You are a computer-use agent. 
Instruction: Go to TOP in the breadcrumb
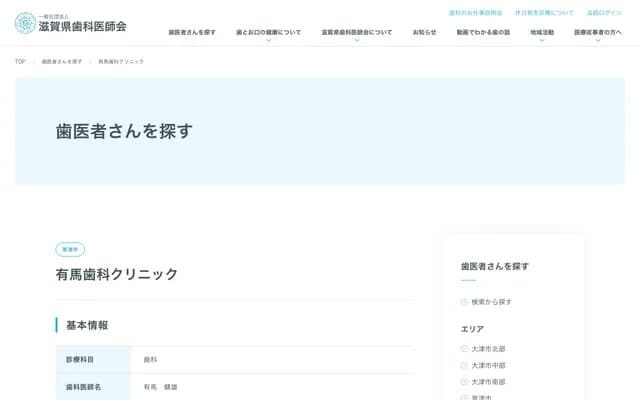(x=20, y=62)
